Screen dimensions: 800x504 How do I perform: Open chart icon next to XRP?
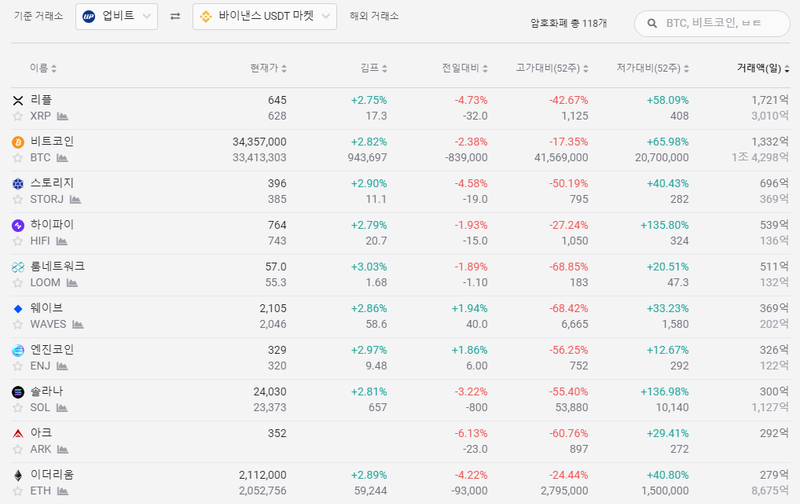coord(62,116)
